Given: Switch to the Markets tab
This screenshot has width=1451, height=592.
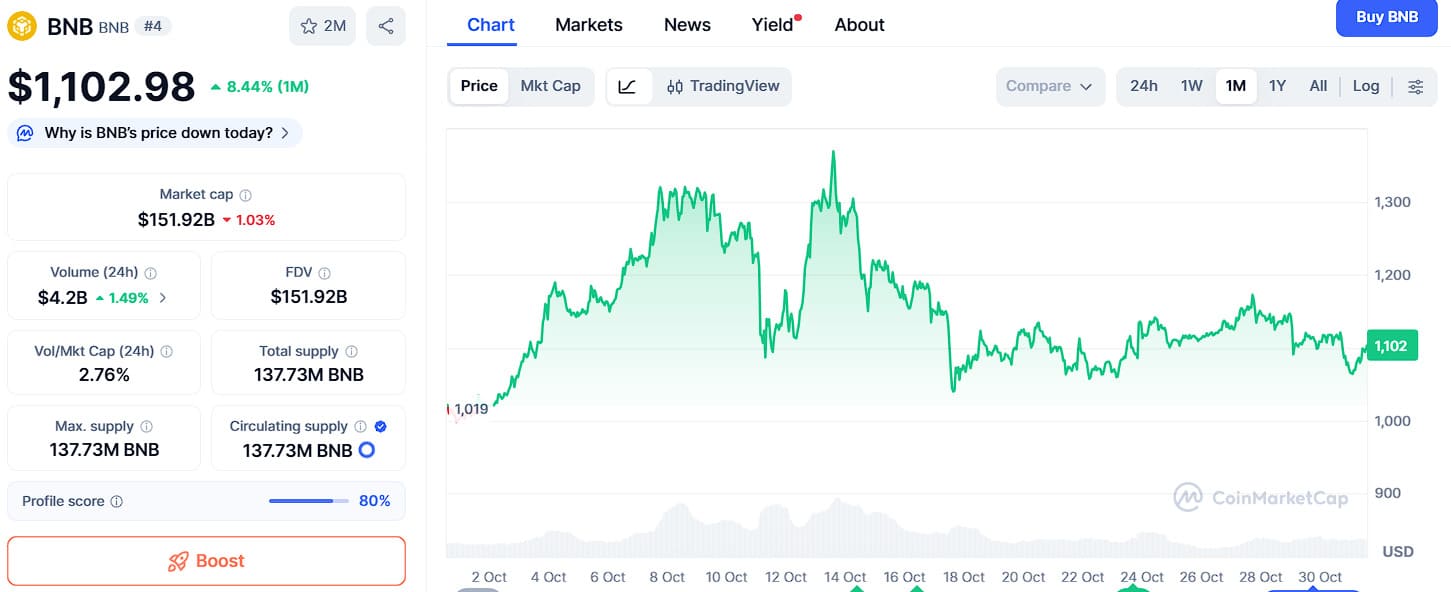Looking at the screenshot, I should [x=588, y=25].
